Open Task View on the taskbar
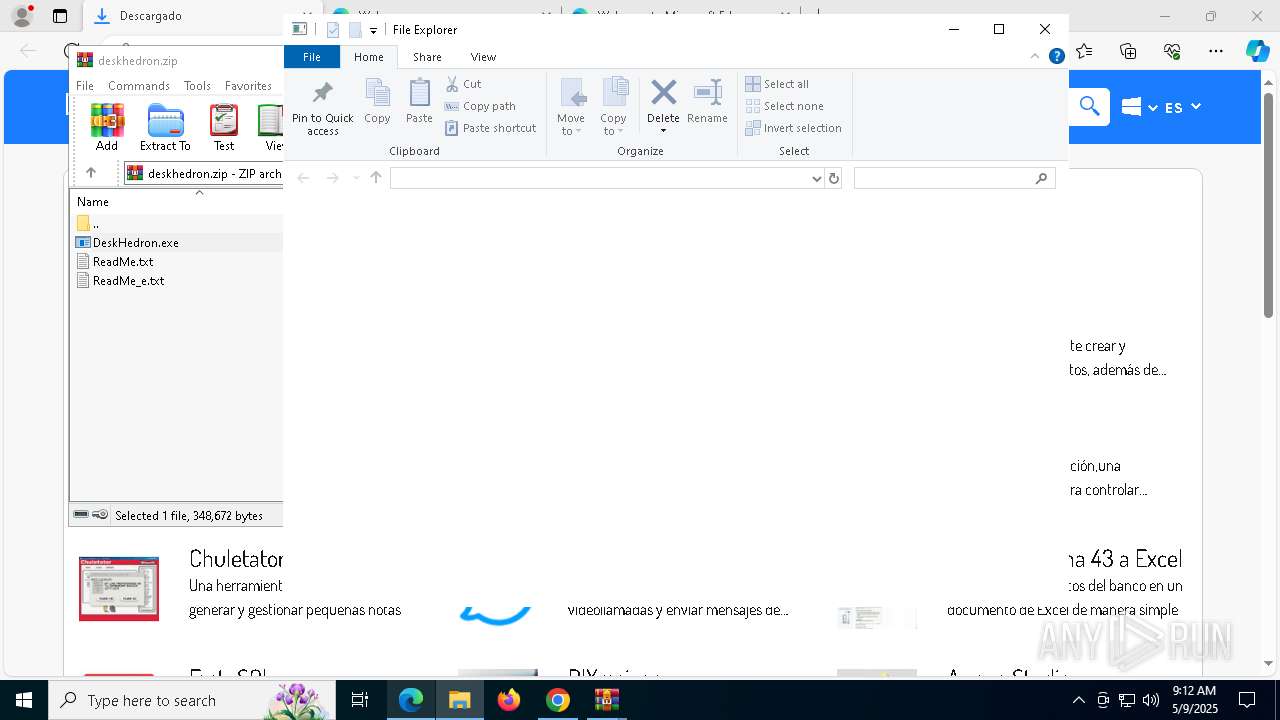Screen dimensions: 1280x720 click(x=360, y=700)
